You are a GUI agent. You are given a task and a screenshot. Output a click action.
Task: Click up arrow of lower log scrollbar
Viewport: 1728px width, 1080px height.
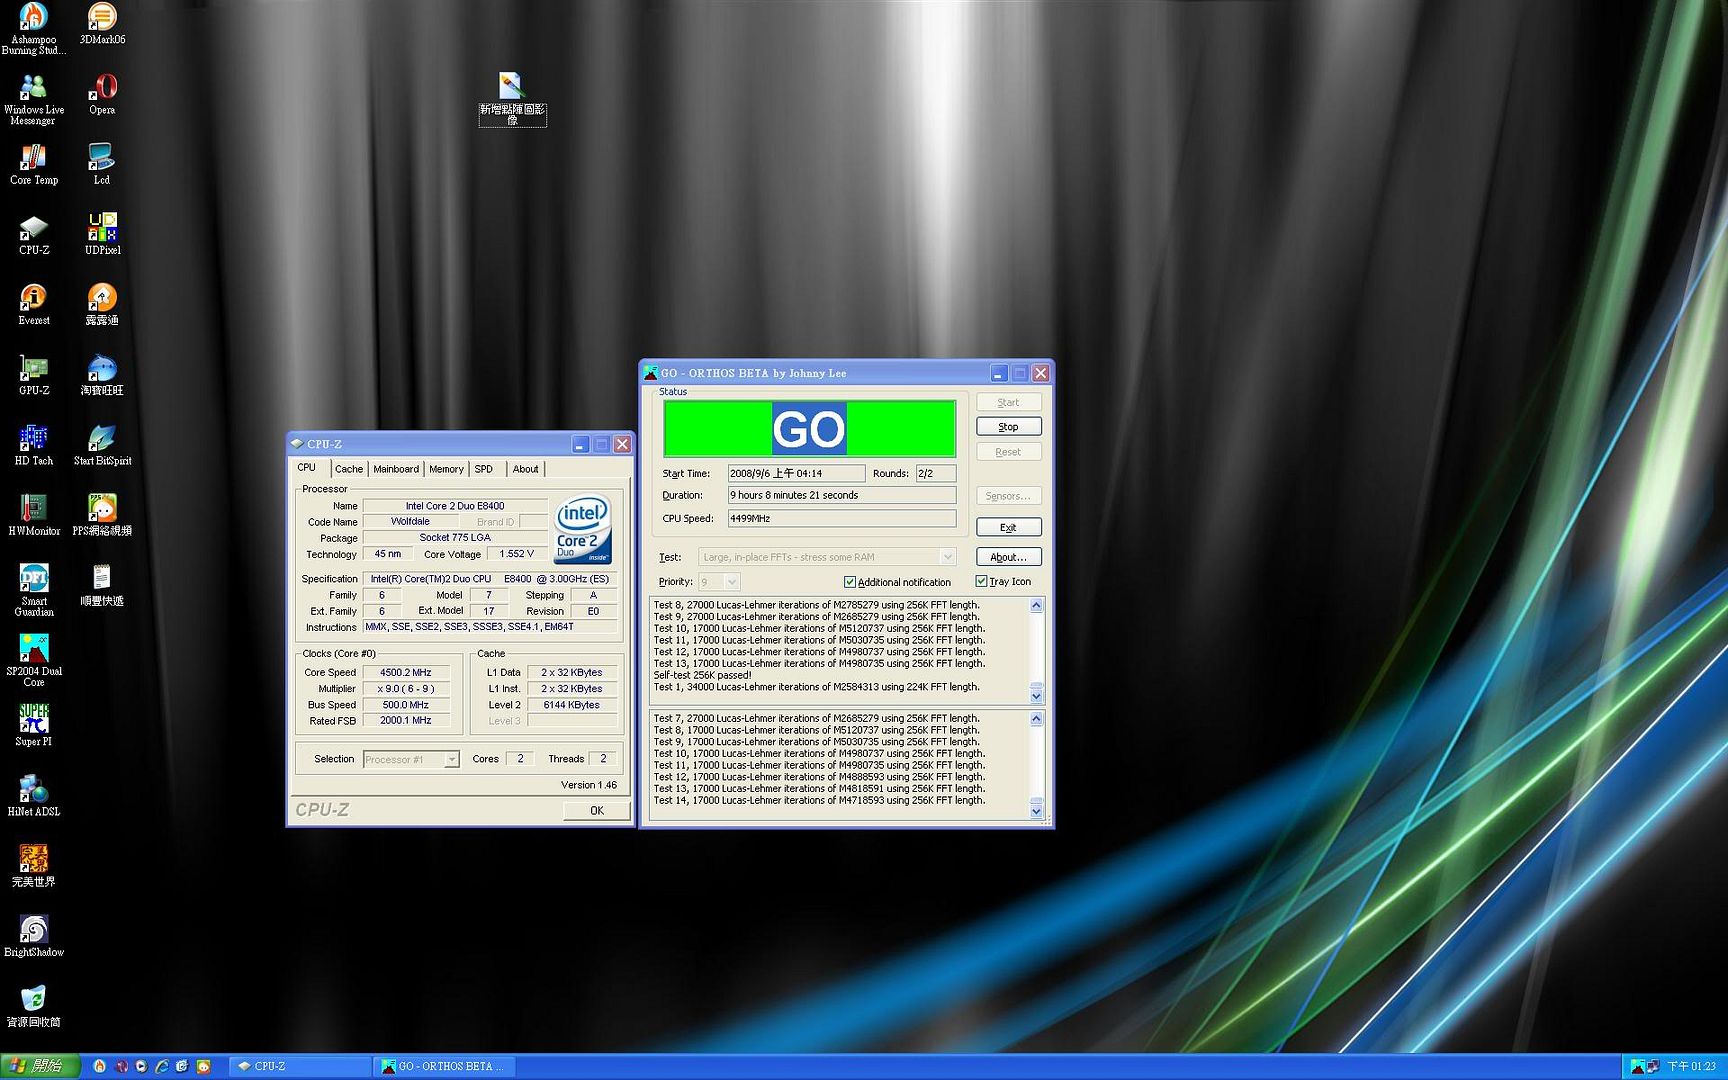[x=1036, y=718]
